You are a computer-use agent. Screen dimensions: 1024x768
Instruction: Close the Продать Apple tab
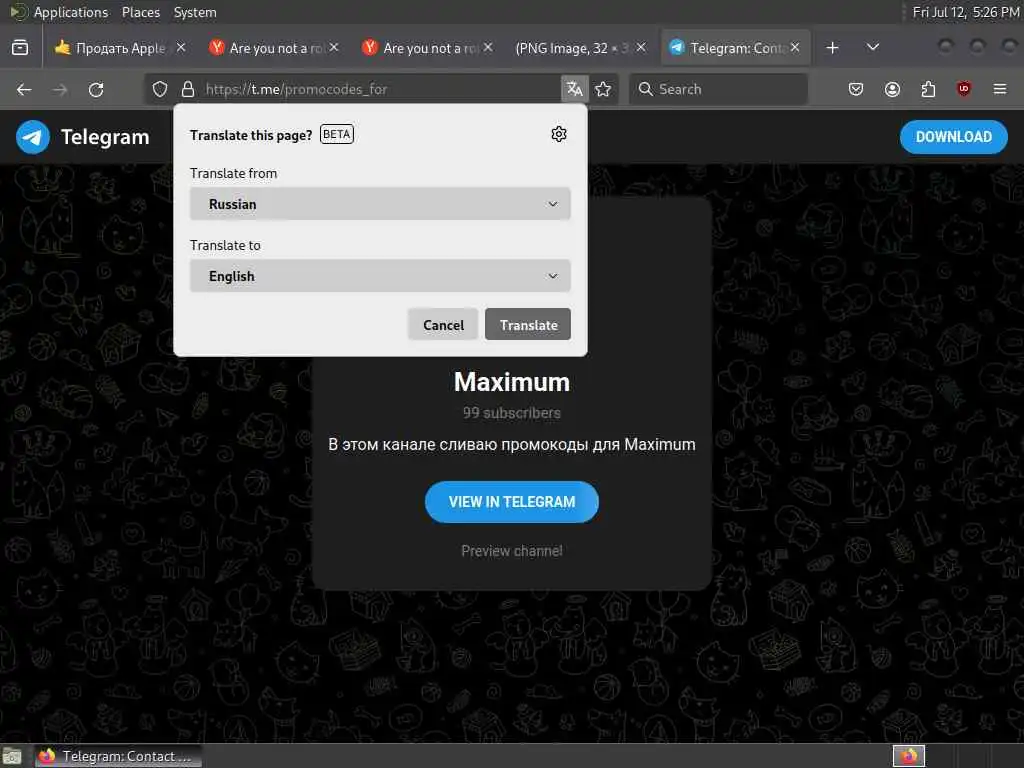pos(181,48)
